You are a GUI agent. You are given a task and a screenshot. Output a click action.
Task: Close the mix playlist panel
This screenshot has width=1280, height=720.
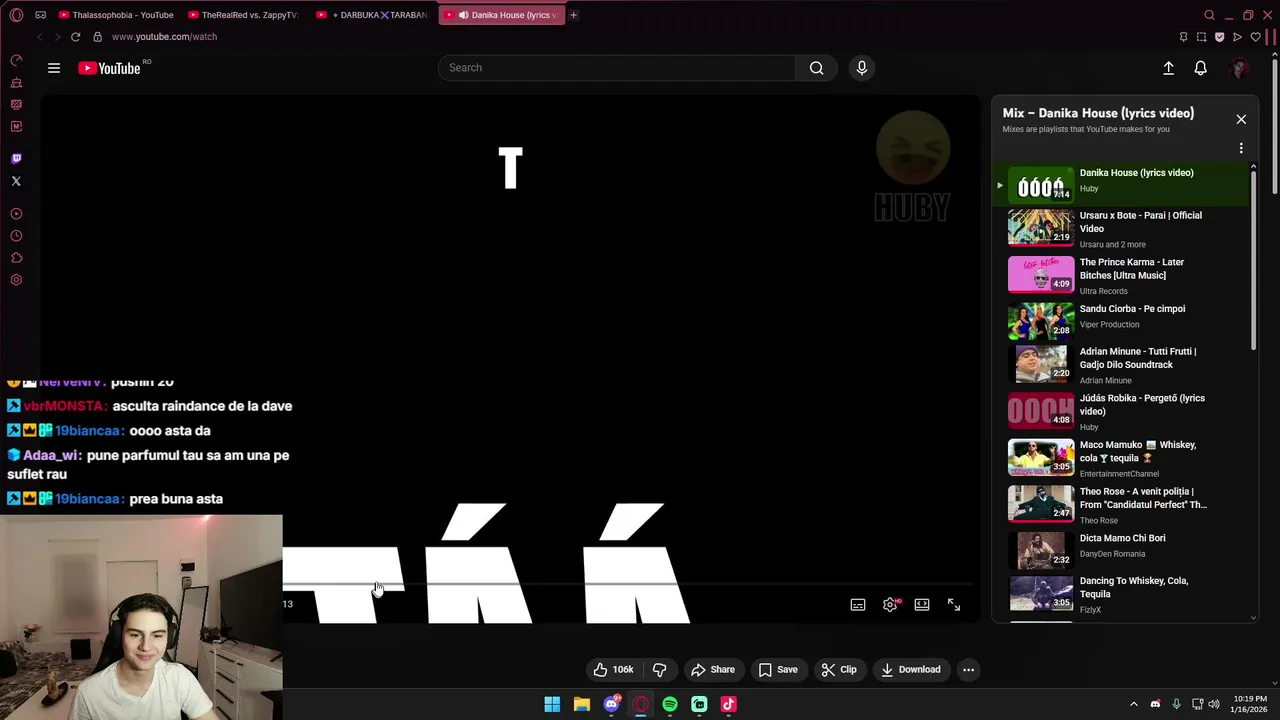tap(1241, 119)
